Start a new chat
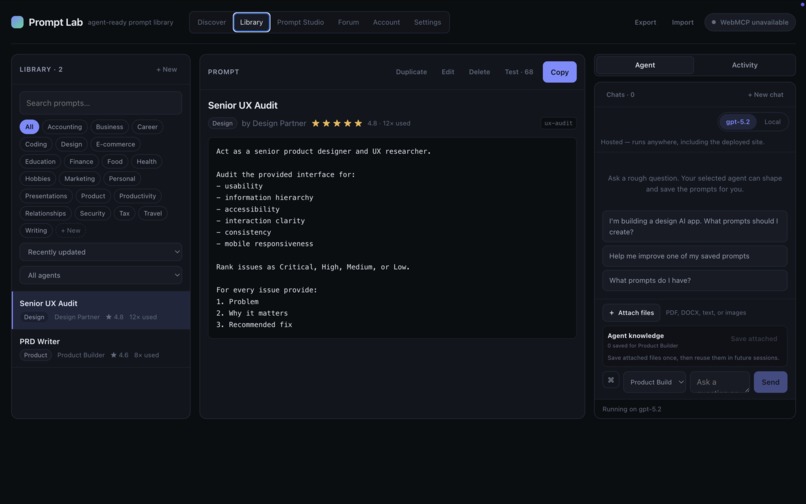Viewport: 806px width, 504px height. coord(765,95)
